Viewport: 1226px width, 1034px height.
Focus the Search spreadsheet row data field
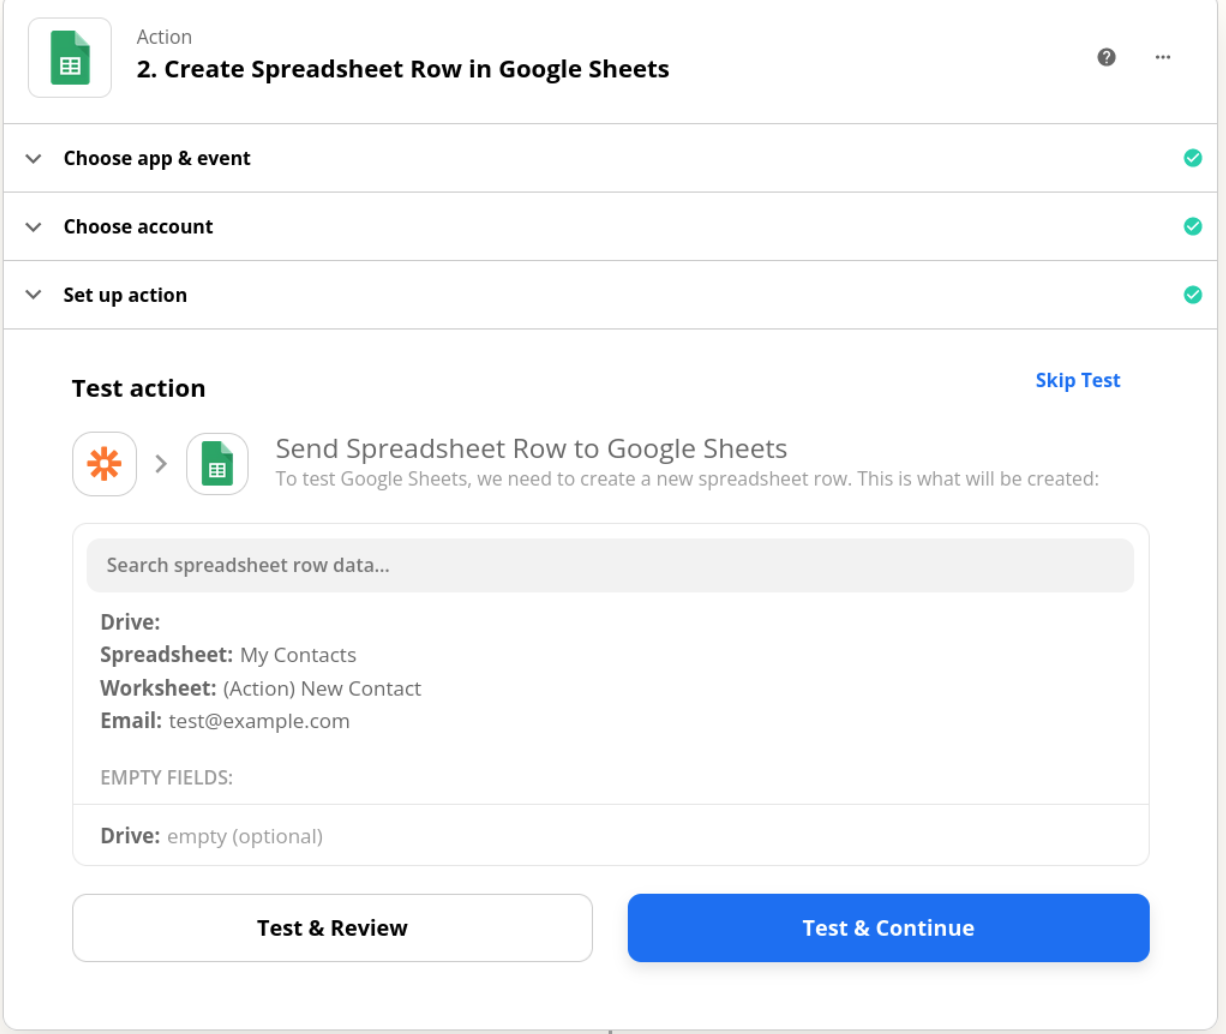pyautogui.click(x=610, y=565)
